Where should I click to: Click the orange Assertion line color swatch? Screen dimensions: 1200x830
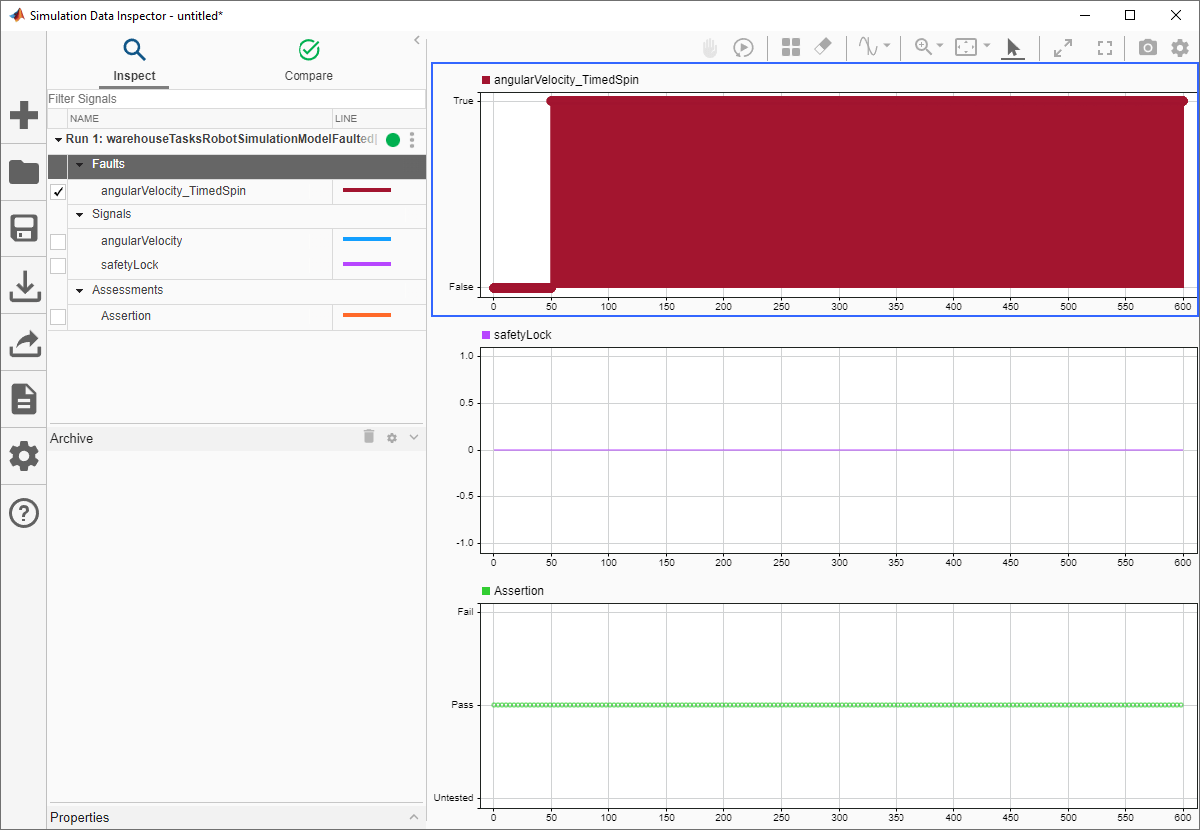pyautogui.click(x=366, y=316)
